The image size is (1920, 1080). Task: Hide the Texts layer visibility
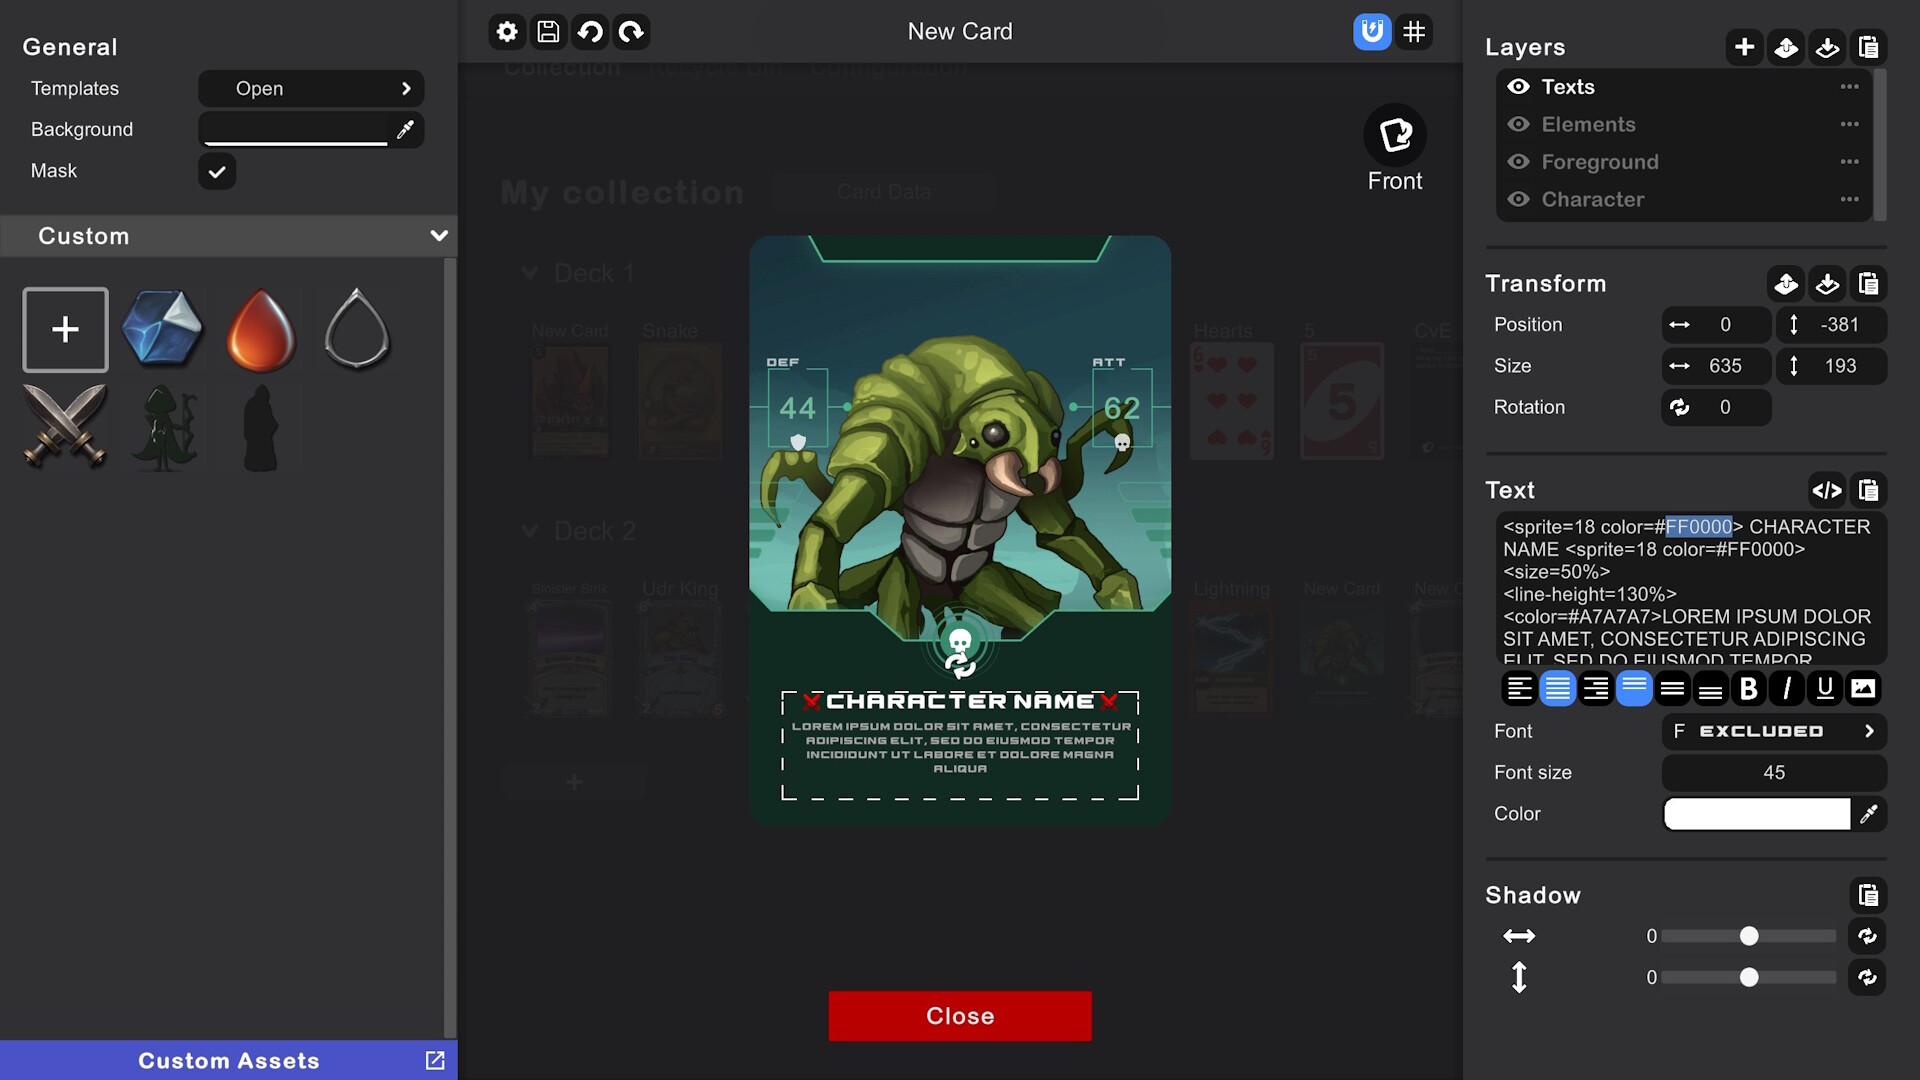point(1518,86)
